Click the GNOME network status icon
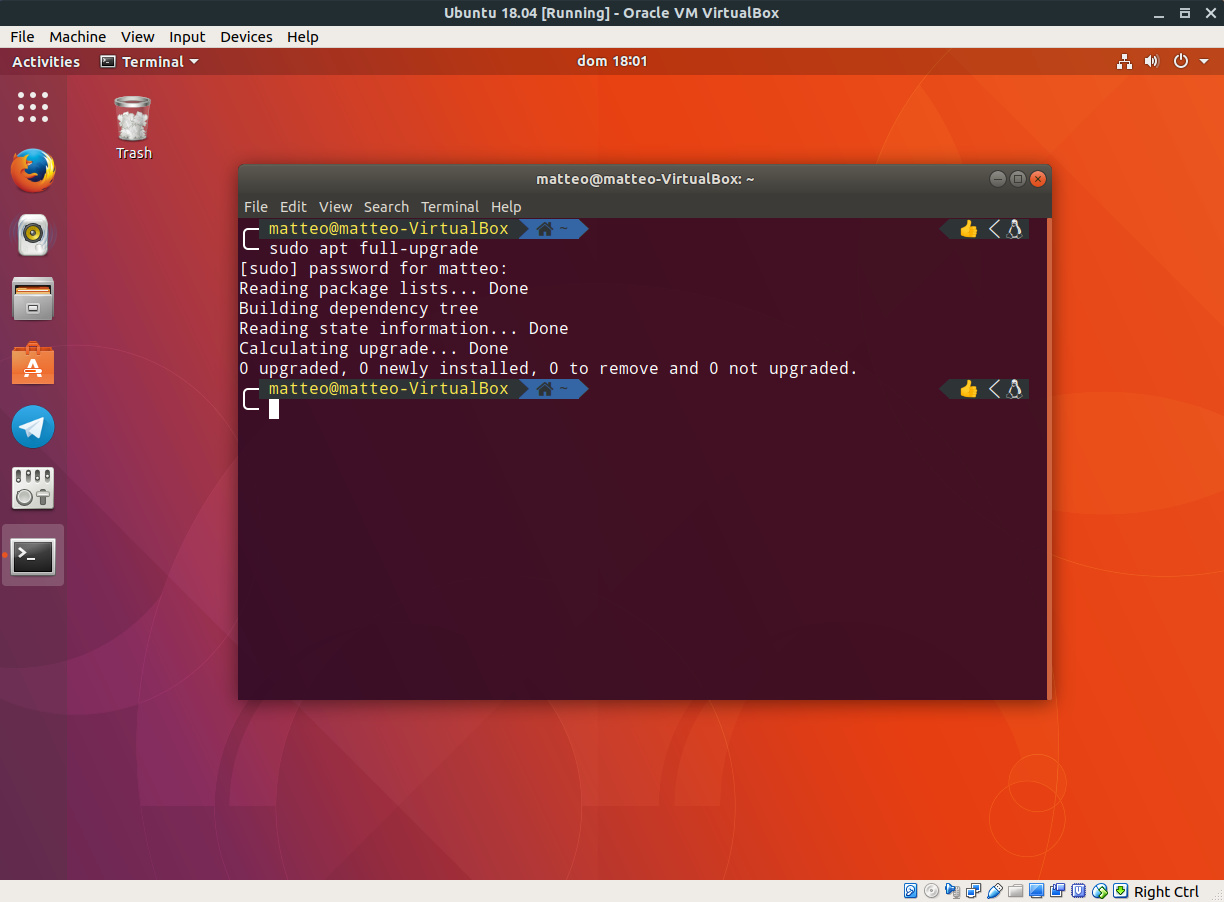 pos(1125,62)
